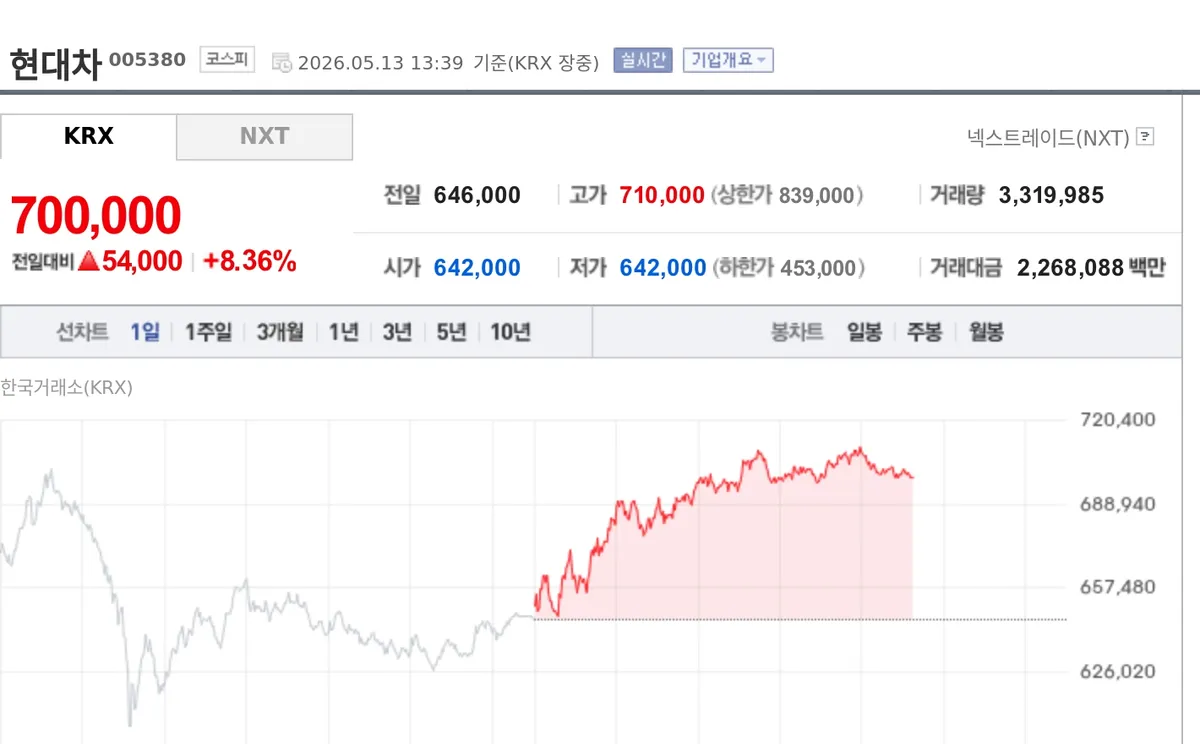Open the 기업개요 dropdown
This screenshot has height=744, width=1200.
click(728, 60)
